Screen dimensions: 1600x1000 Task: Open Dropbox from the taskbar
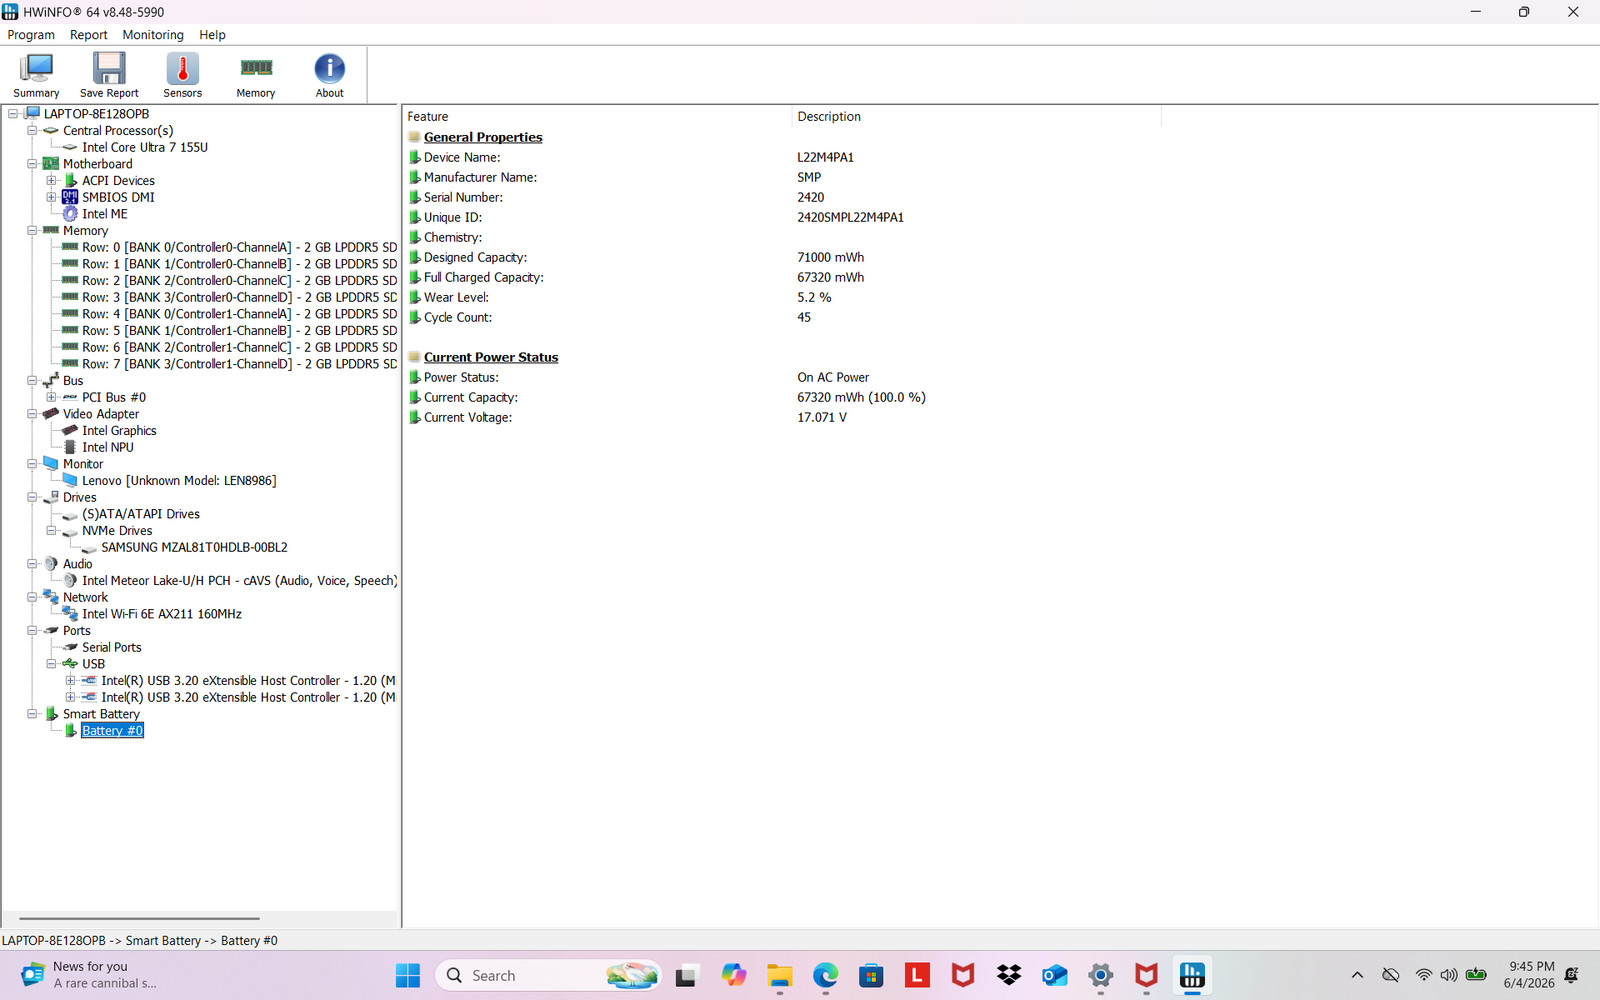(x=1009, y=976)
